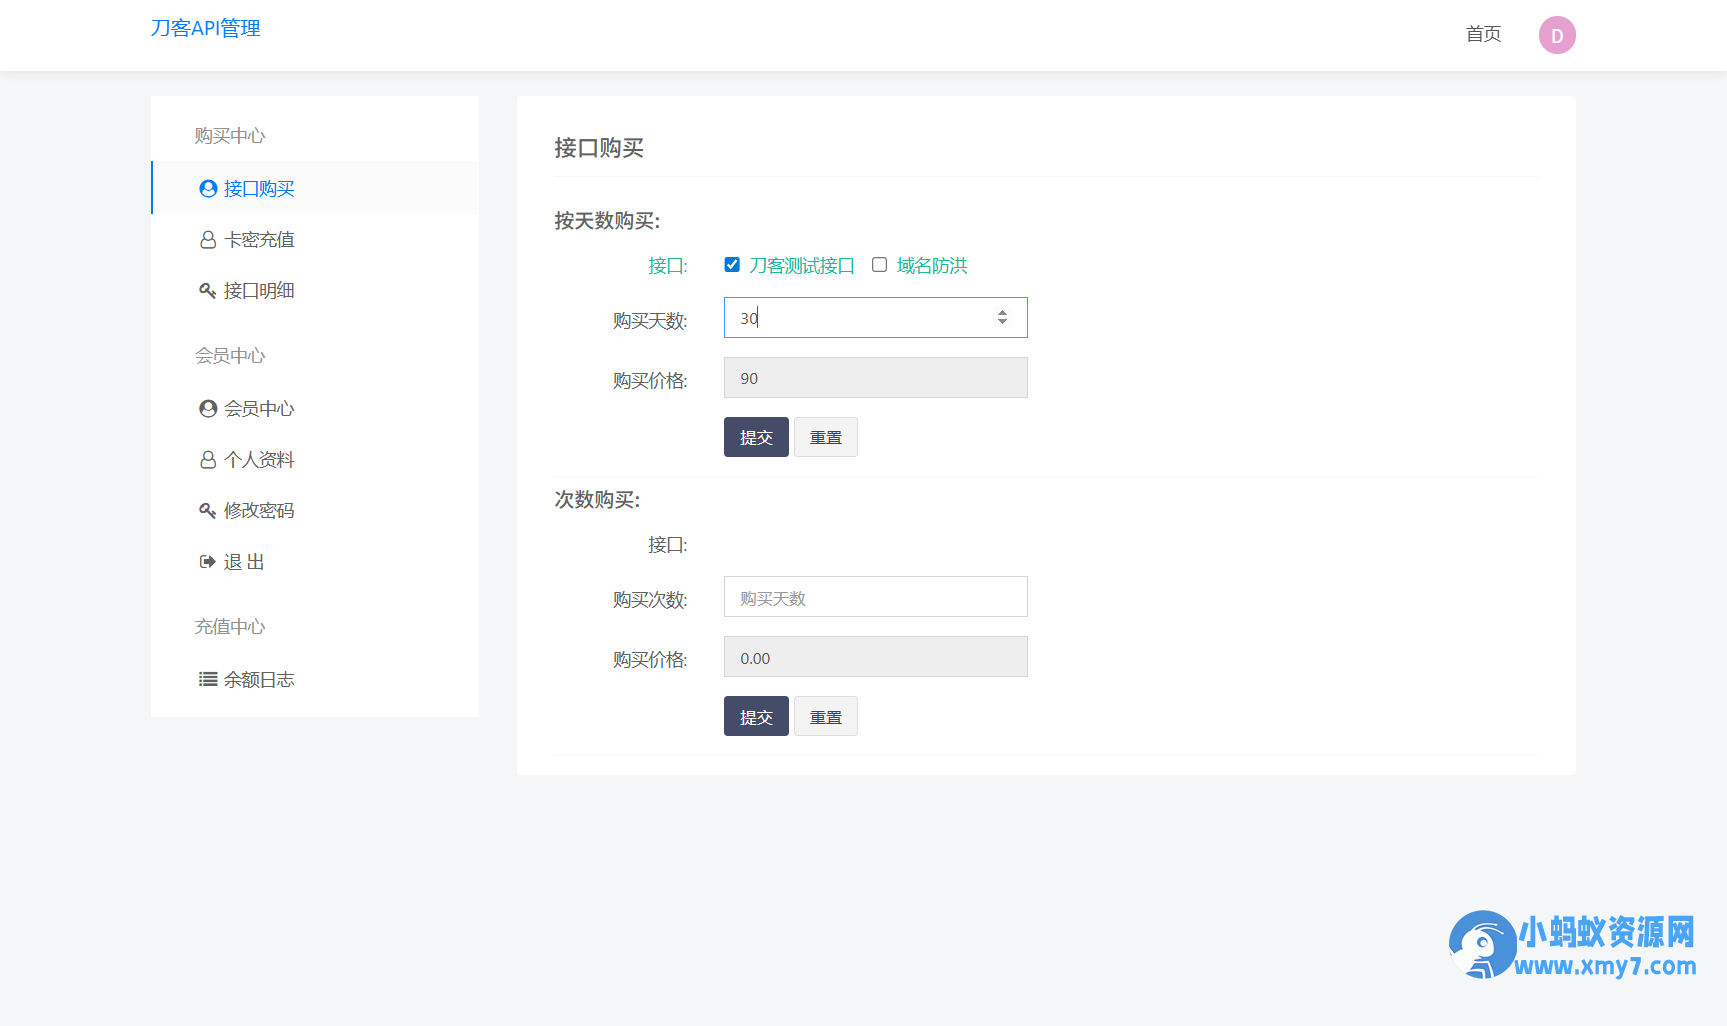The image size is (1727, 1026).
Task: Click the 购买次数 input field
Action: (875, 597)
